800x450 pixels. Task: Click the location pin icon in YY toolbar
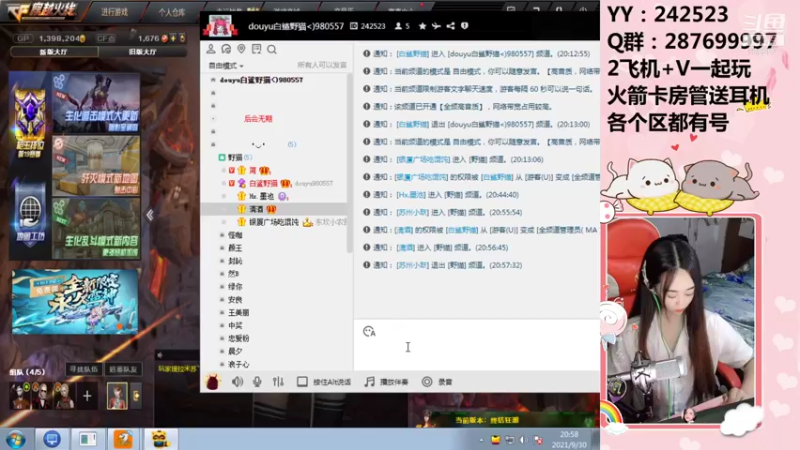pyautogui.click(x=241, y=49)
